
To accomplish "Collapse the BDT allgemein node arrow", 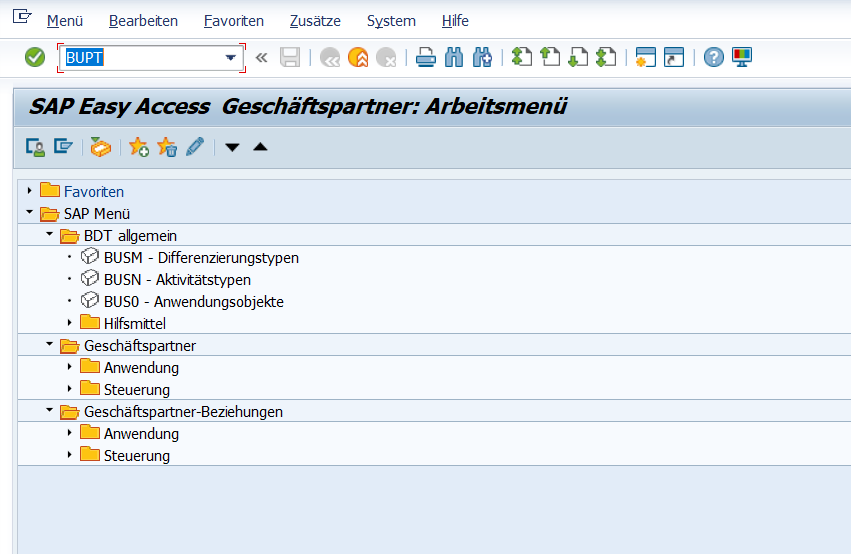I will click(x=49, y=234).
